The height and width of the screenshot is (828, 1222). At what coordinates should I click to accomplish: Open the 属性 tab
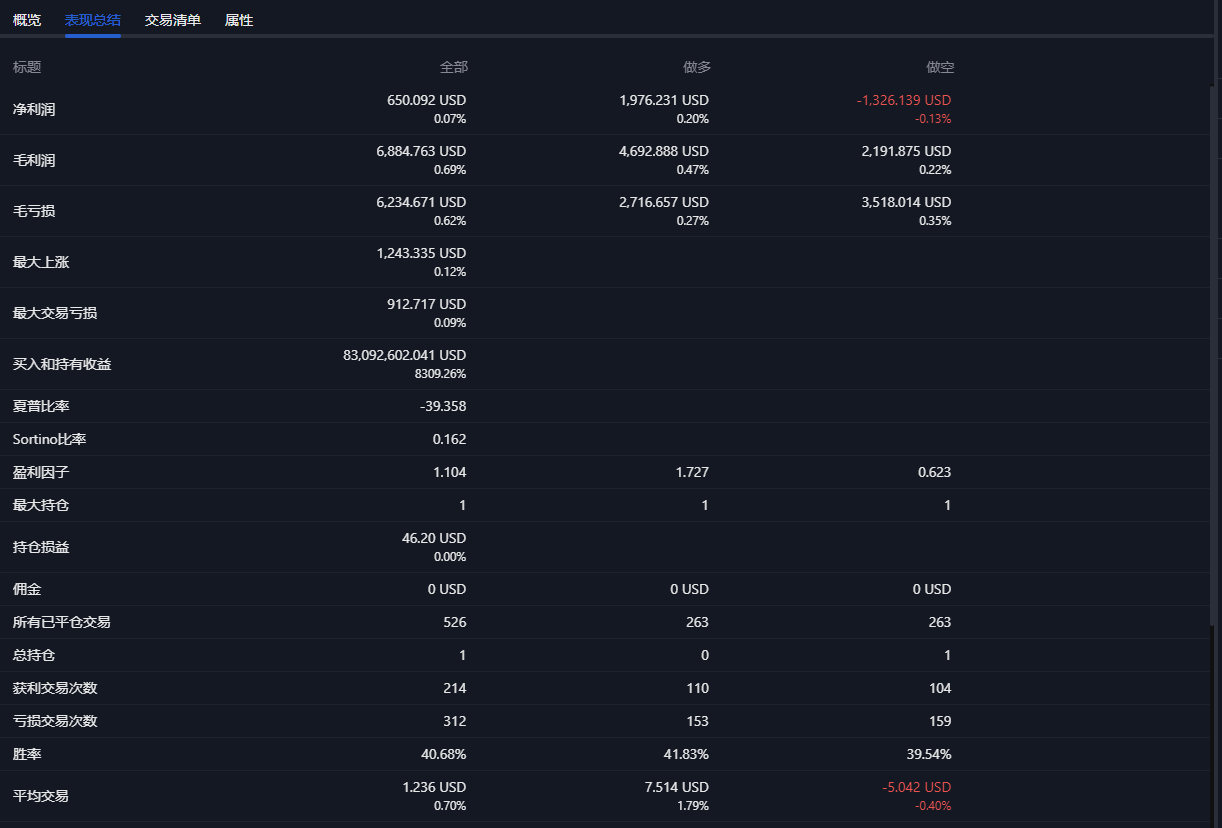point(239,20)
